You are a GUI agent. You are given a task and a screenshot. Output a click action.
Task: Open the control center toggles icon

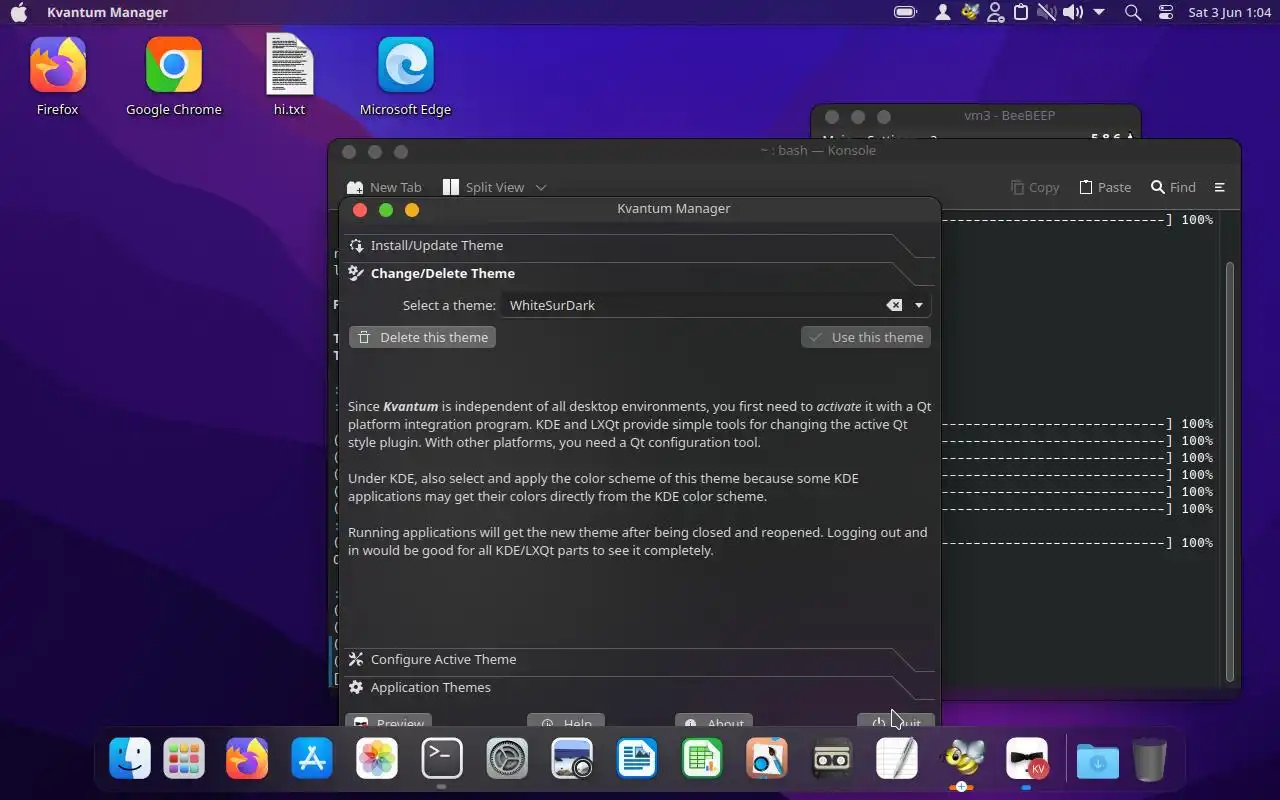(1166, 13)
